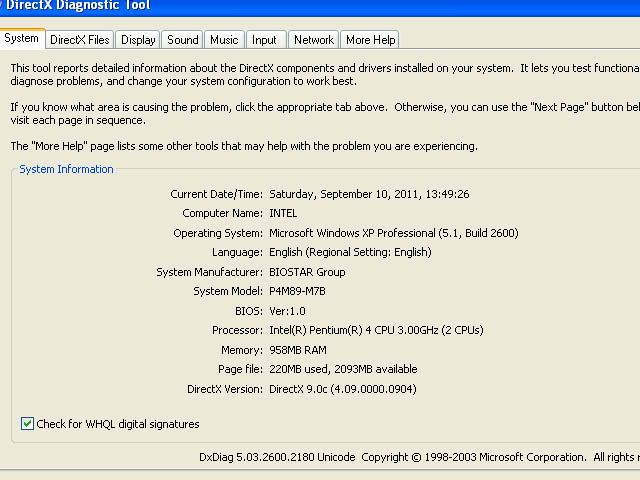Click the Microsoft Windows XP Professional value
Viewport: 640px width, 480px height.
click(393, 233)
